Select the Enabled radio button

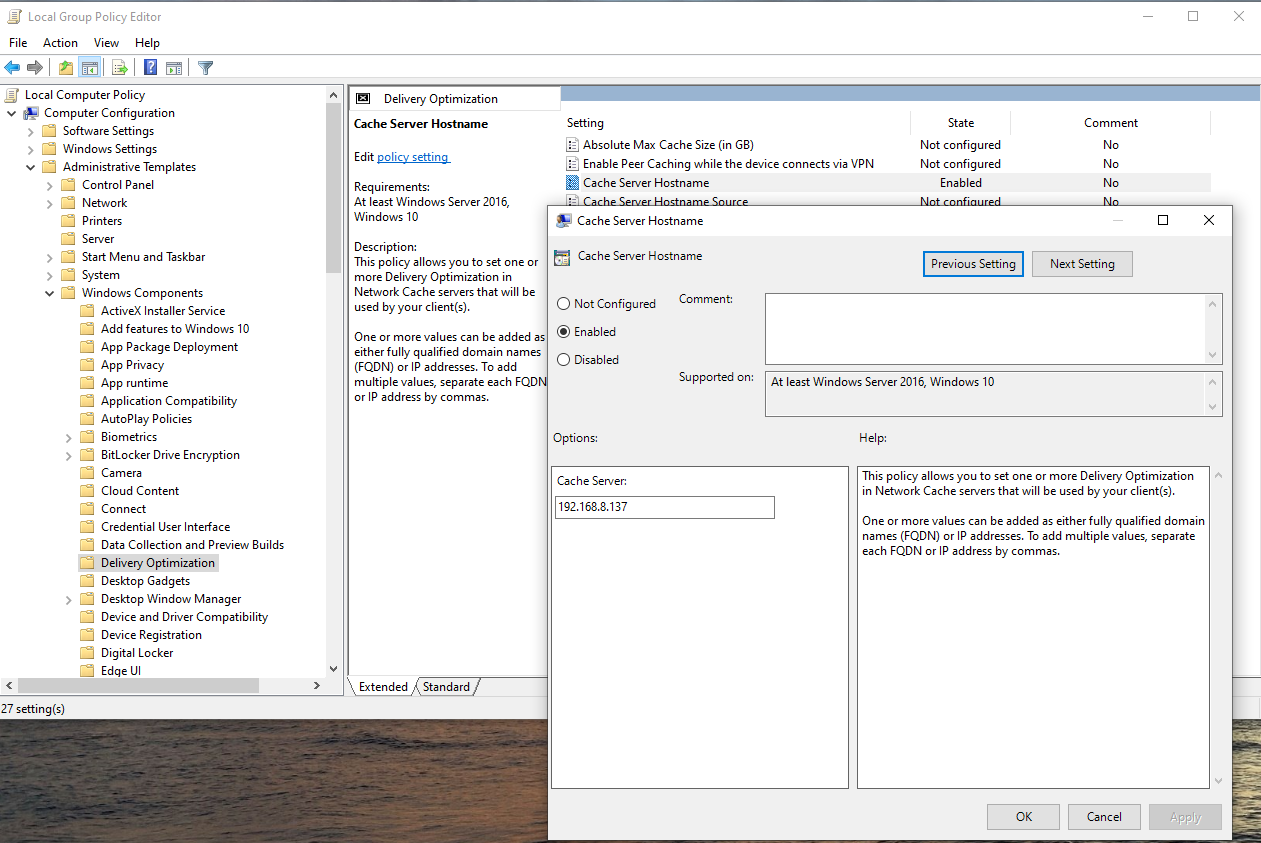pyautogui.click(x=564, y=332)
